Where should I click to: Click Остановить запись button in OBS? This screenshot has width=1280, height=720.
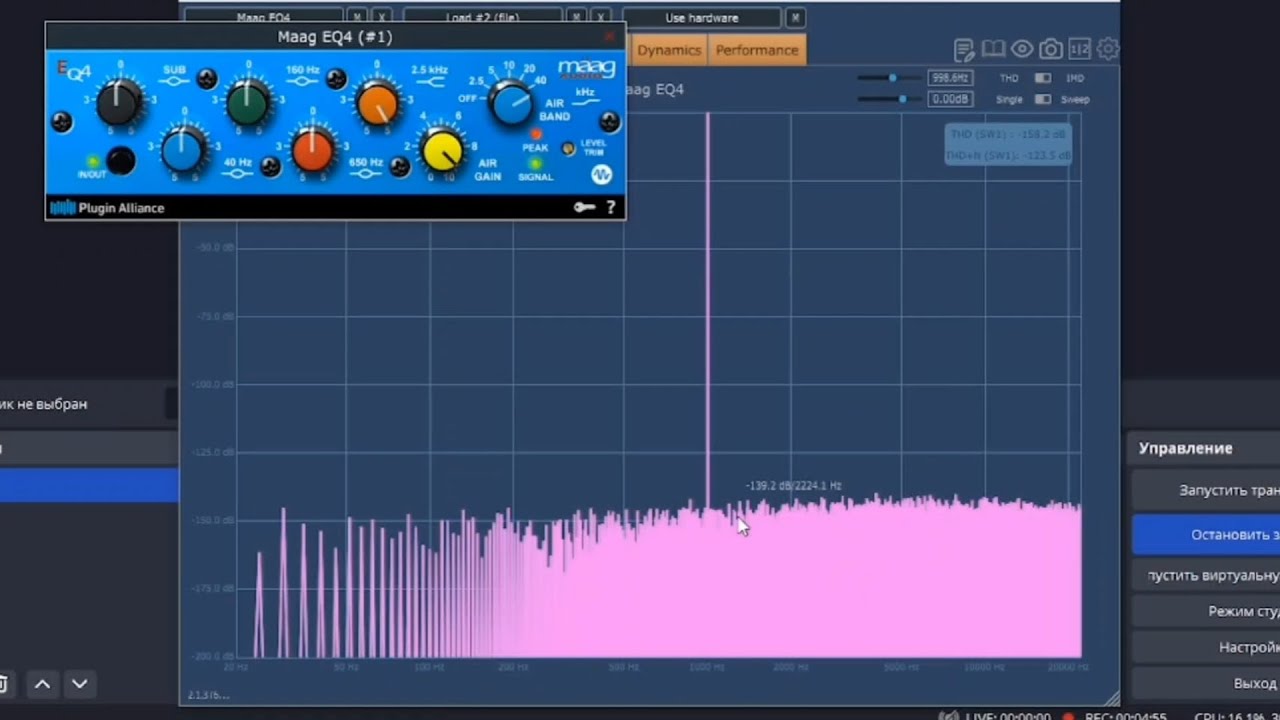[x=1206, y=535]
